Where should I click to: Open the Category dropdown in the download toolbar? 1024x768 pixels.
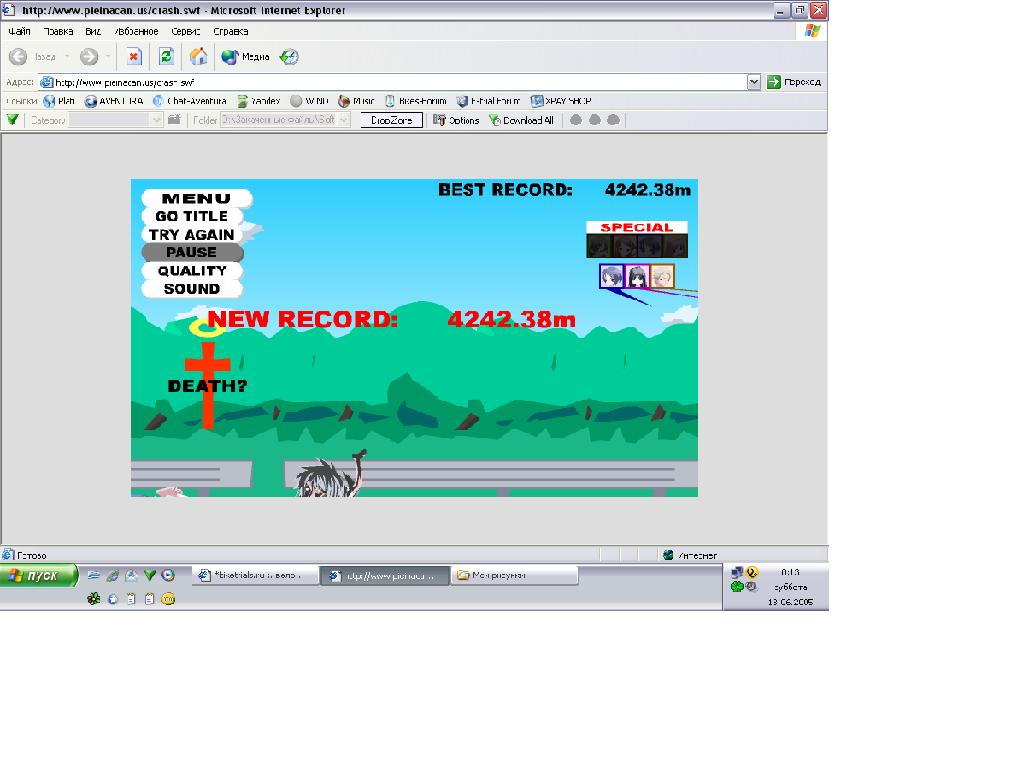pyautogui.click(x=156, y=120)
